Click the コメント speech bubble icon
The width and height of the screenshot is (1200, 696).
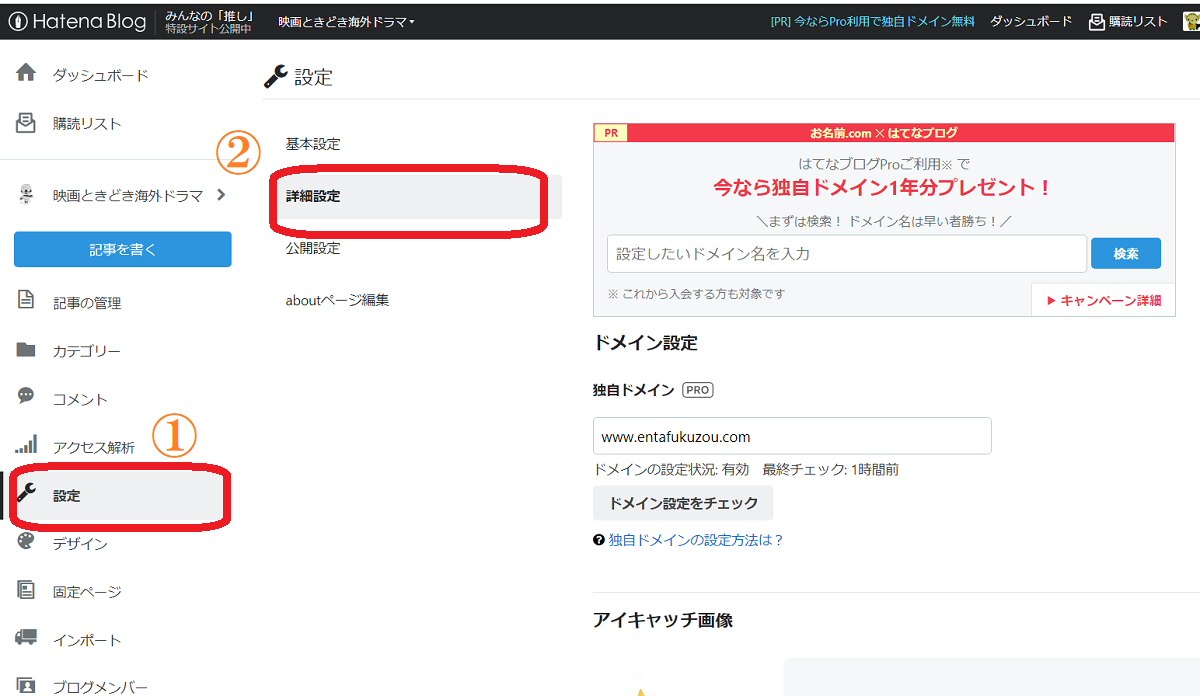(x=27, y=397)
